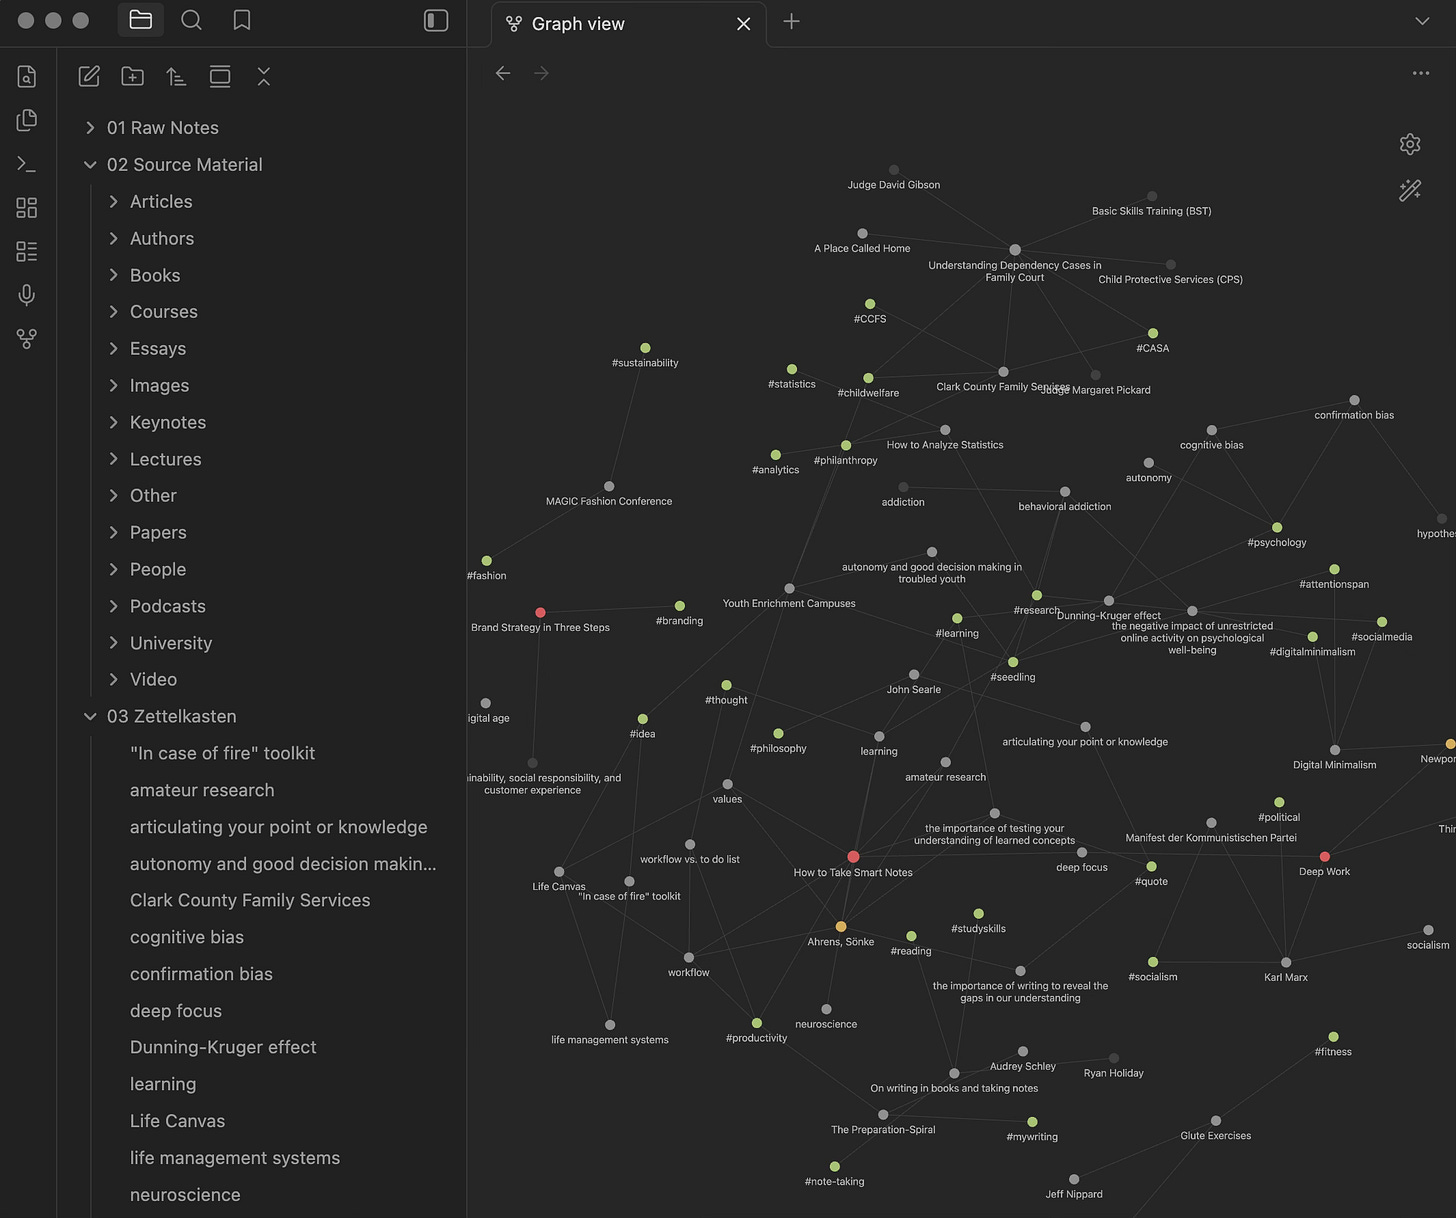Create a new folder icon
The height and width of the screenshot is (1218, 1456).
132,76
